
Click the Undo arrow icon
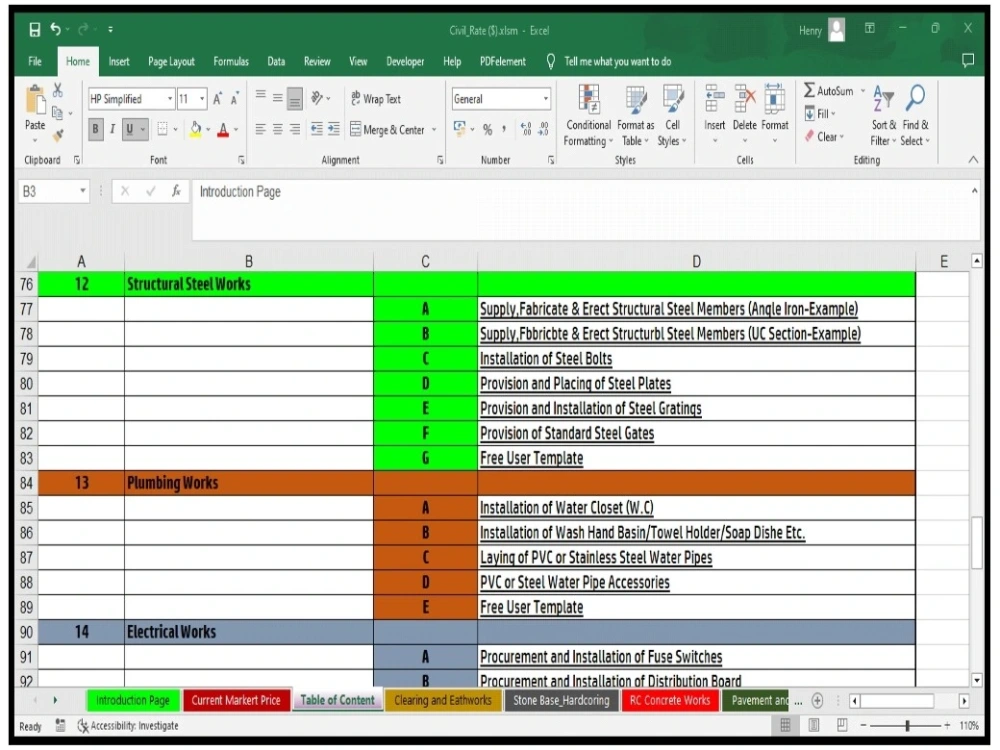55,29
